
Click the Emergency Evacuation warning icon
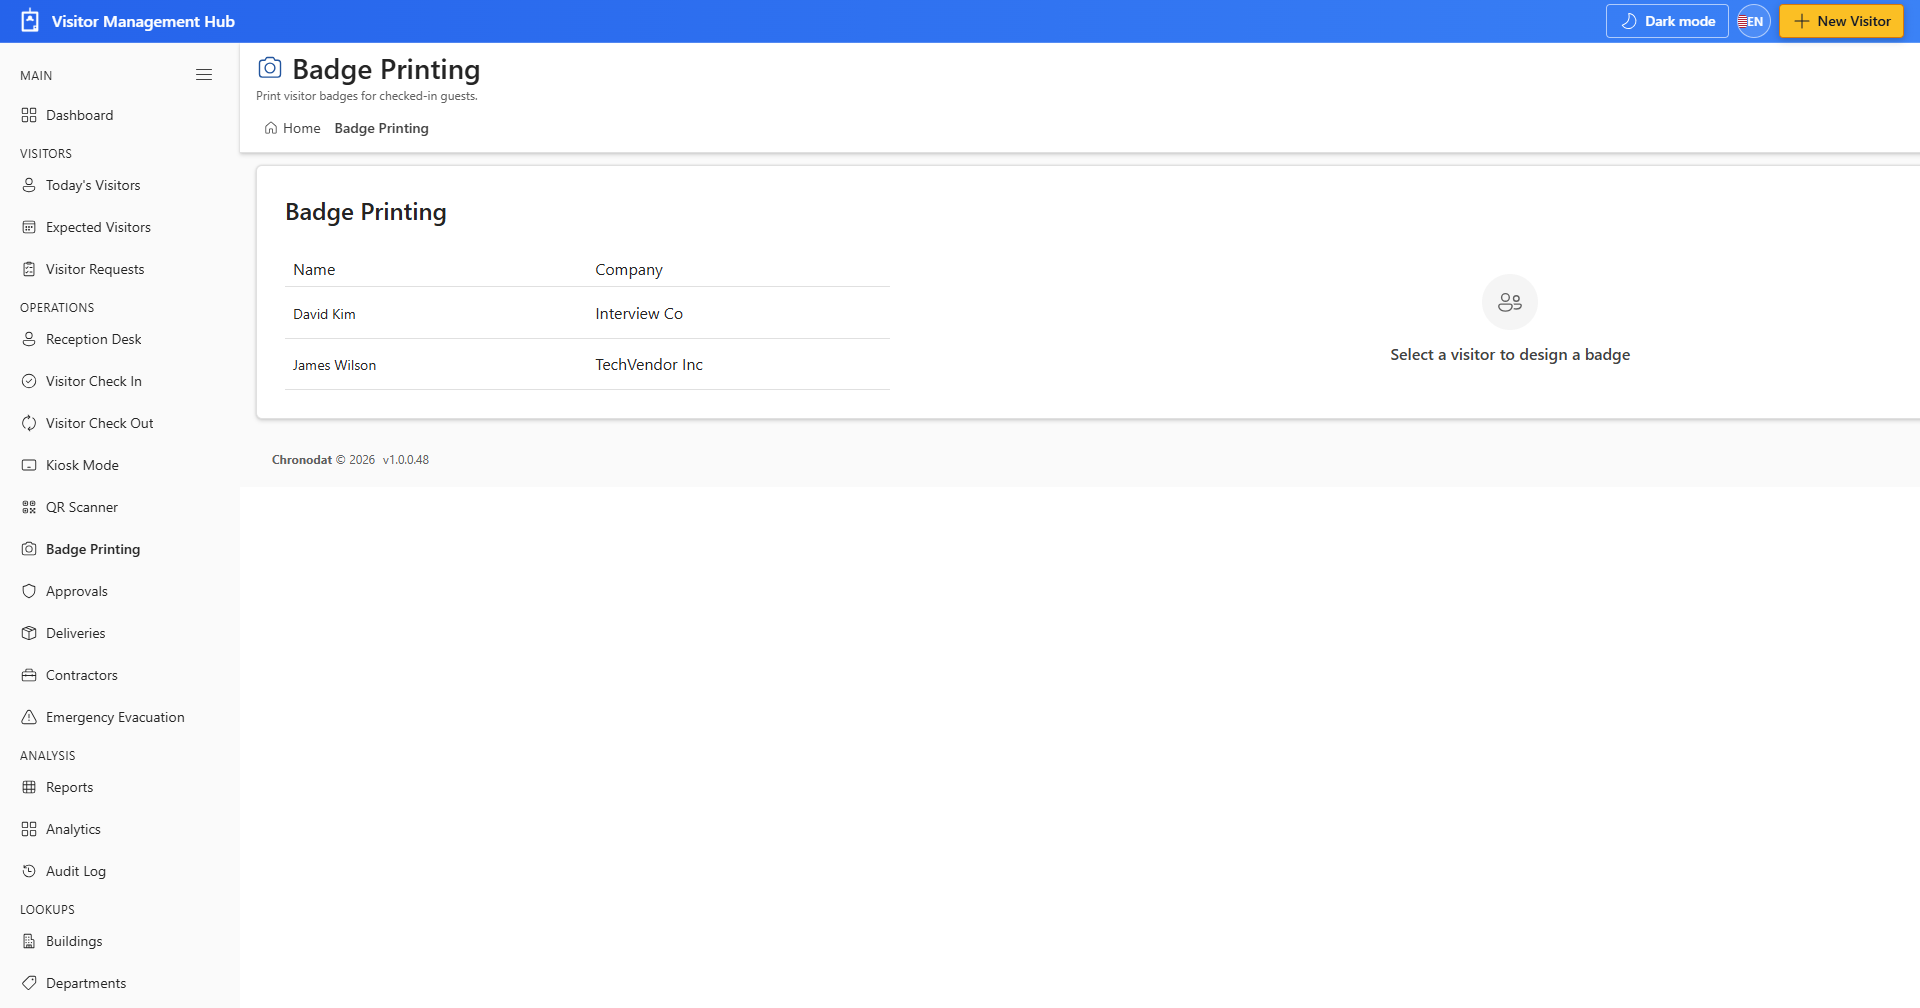(29, 717)
